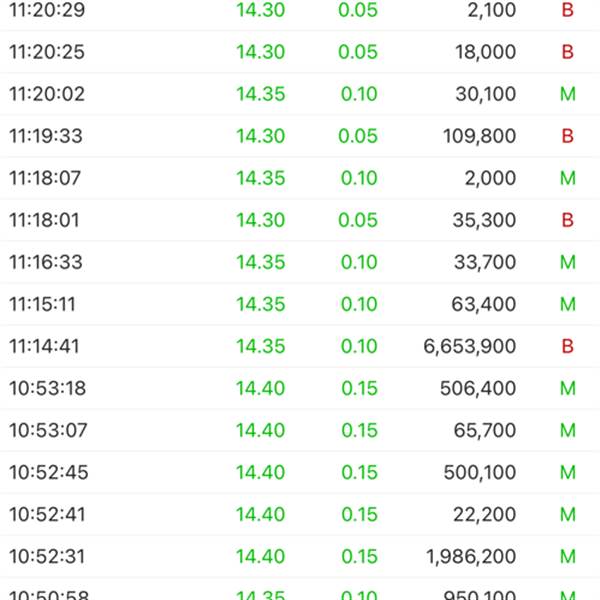Screen dimensions: 600x600
Task: Tap the M marker on the 11:15:11 row
Action: pyautogui.click(x=567, y=304)
